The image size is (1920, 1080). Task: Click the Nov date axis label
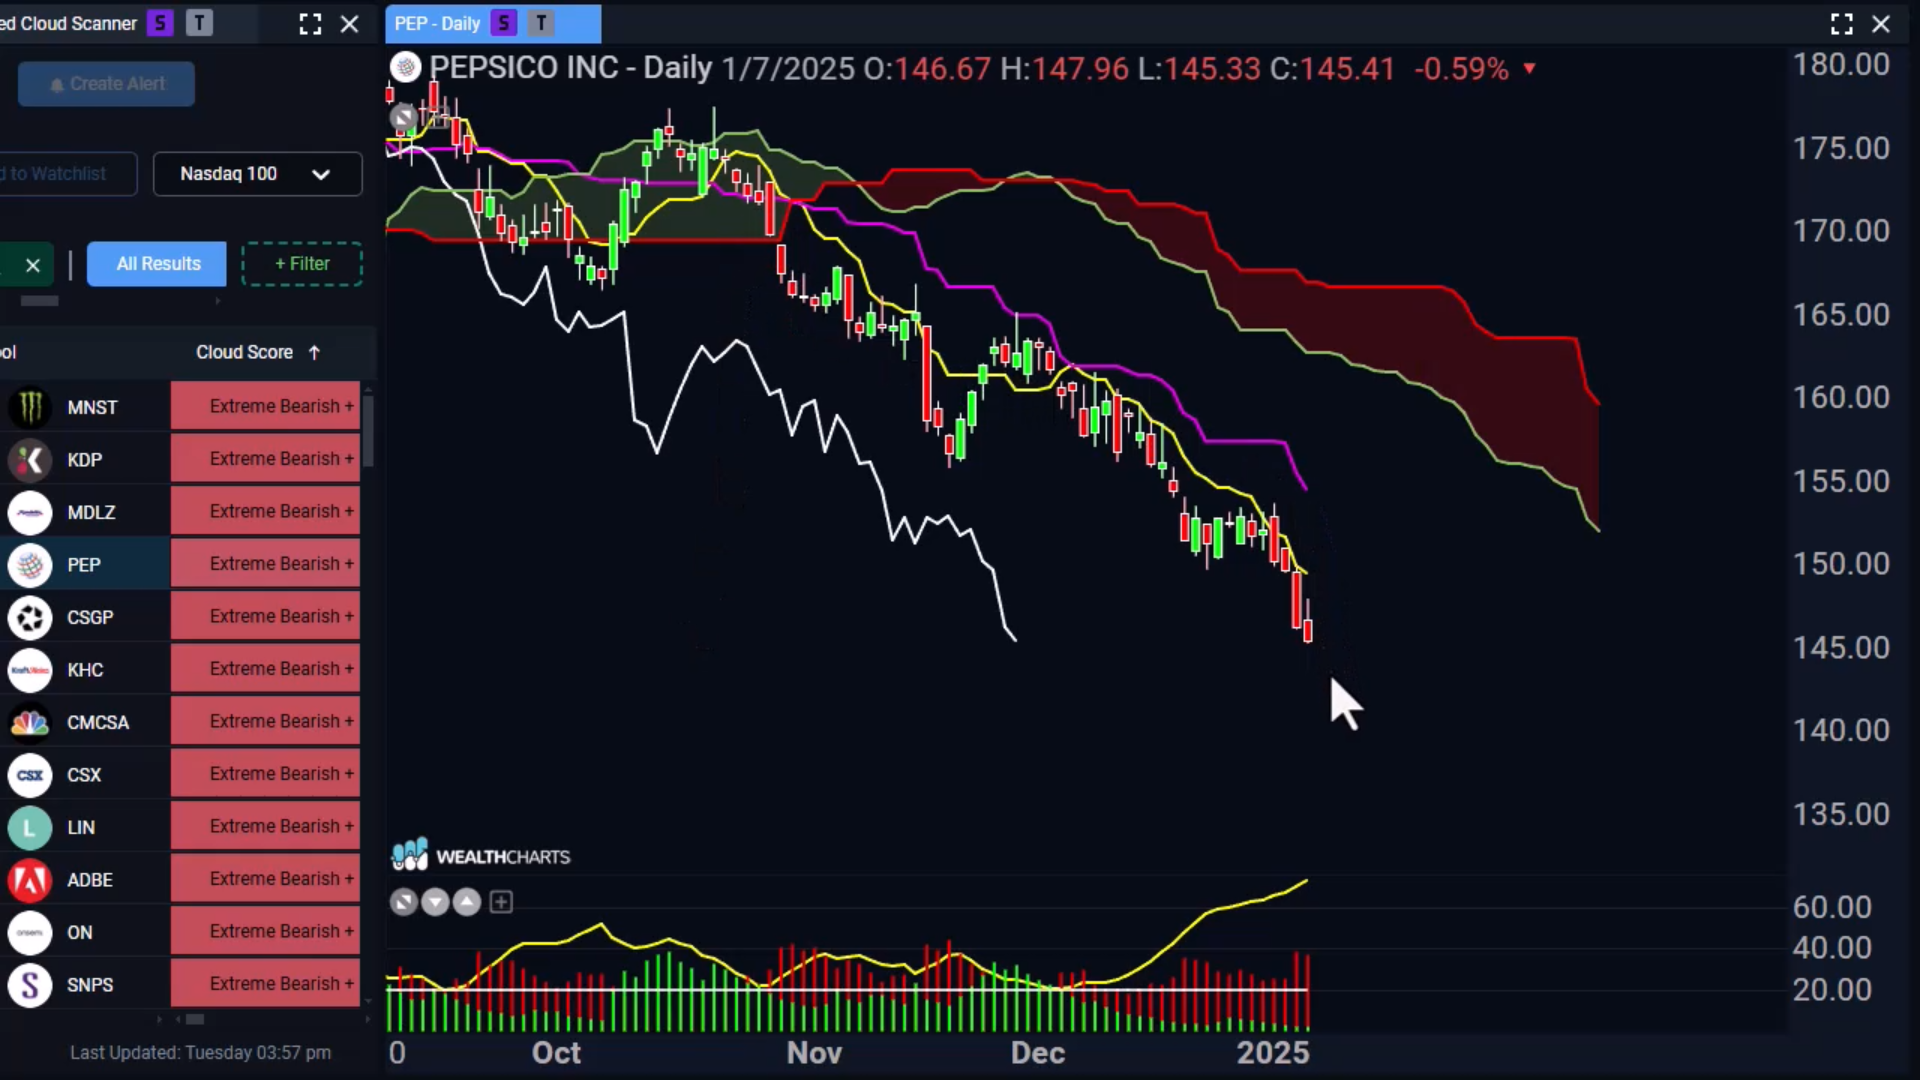point(814,1053)
